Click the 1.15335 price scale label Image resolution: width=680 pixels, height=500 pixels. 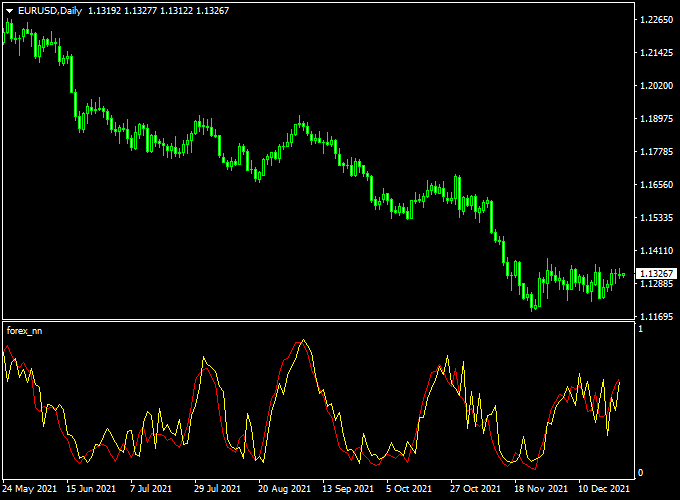[x=657, y=217]
